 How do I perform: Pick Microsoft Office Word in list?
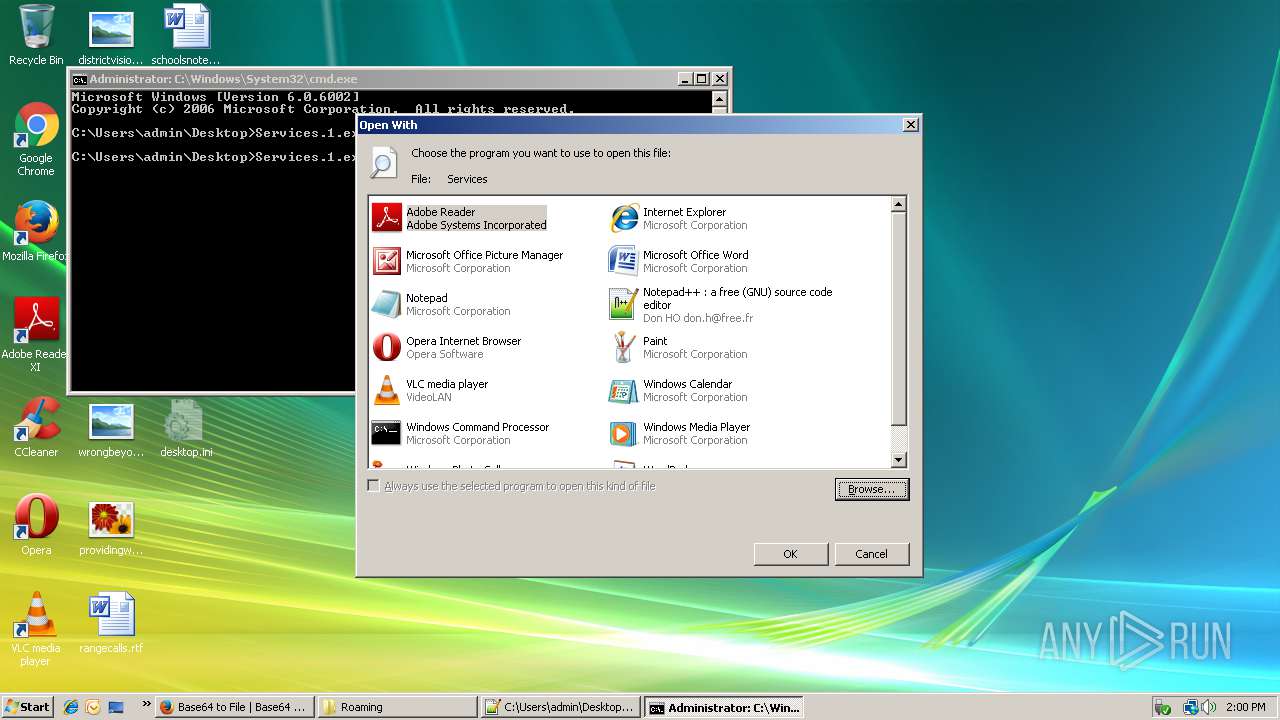tap(678, 261)
